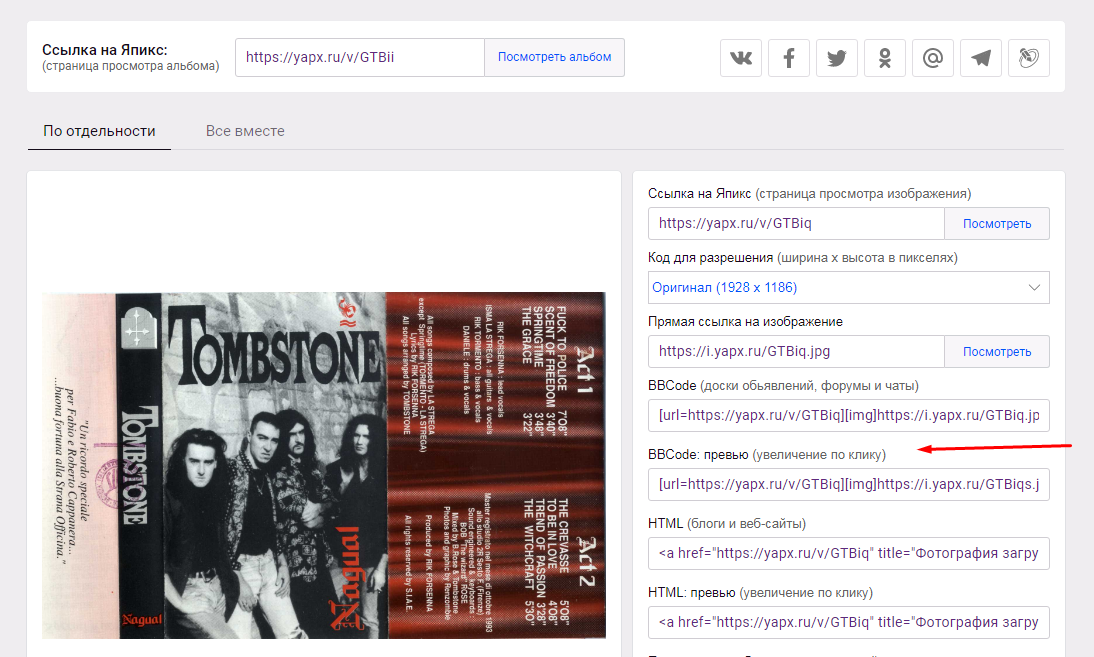Click 'Посмотреть' next to direct image link
The height and width of the screenshot is (657, 1094).
[997, 352]
